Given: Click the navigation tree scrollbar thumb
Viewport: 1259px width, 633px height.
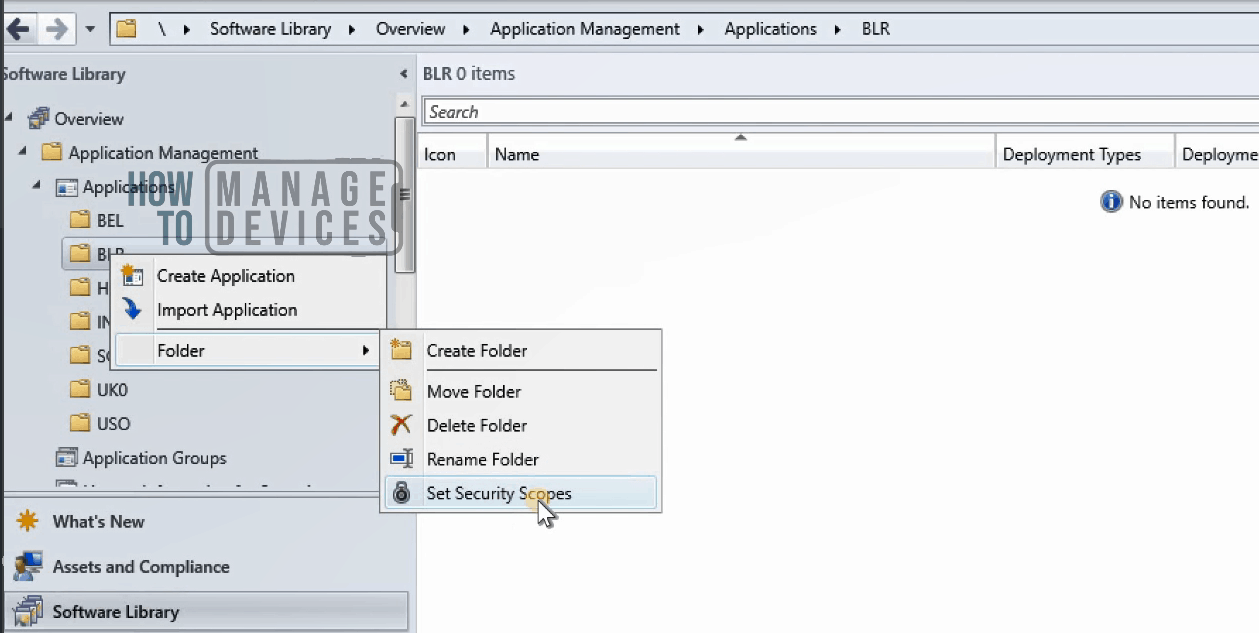Looking at the screenshot, I should click(404, 195).
